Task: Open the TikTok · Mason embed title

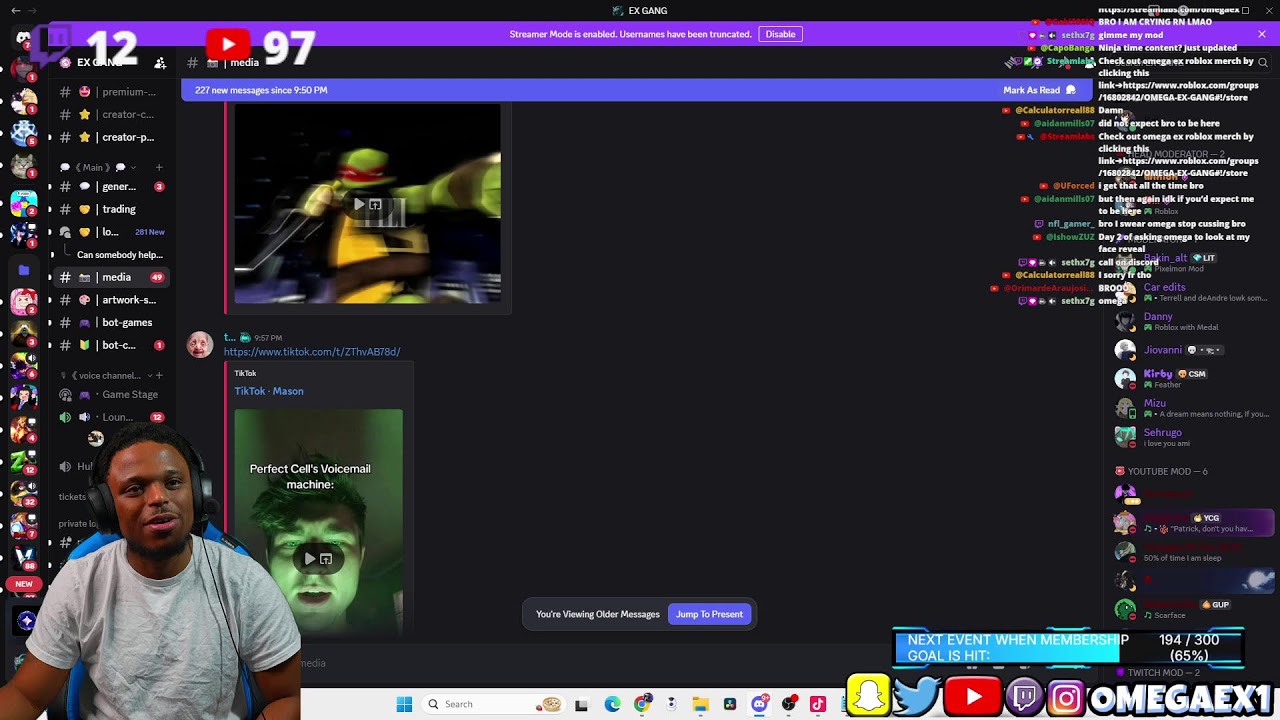Action: (269, 391)
